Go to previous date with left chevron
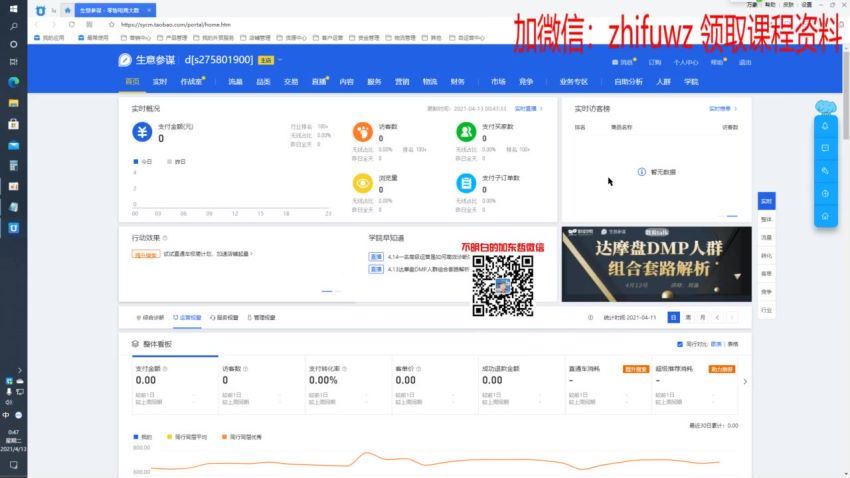This screenshot has width=850, height=478. tap(717, 318)
